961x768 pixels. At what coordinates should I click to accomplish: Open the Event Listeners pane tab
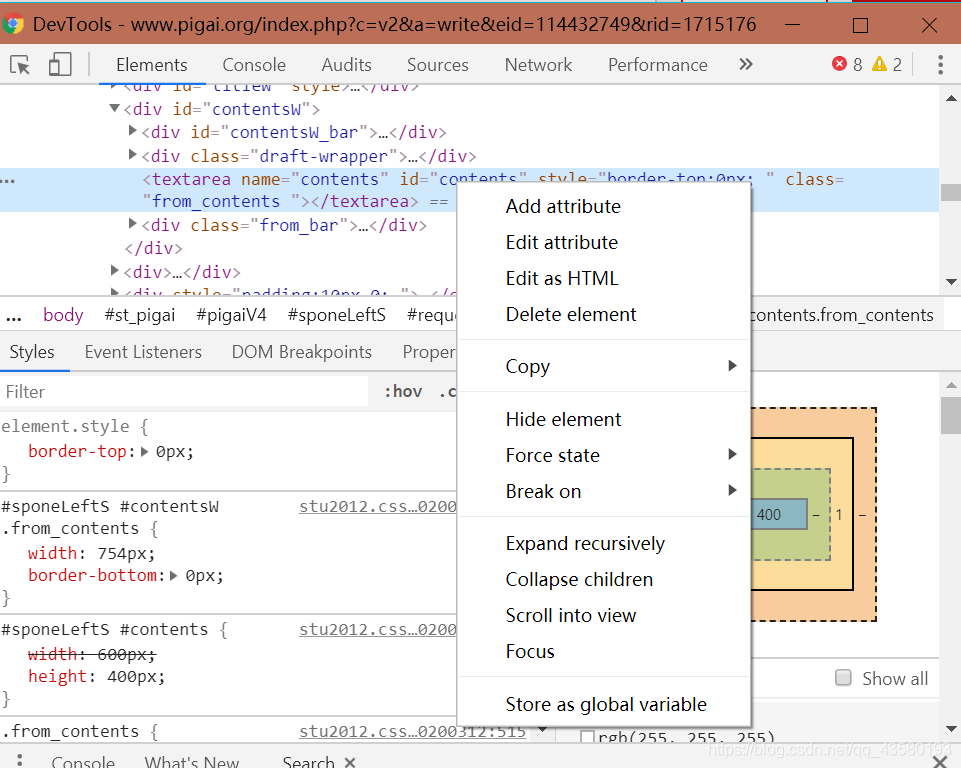tap(143, 352)
